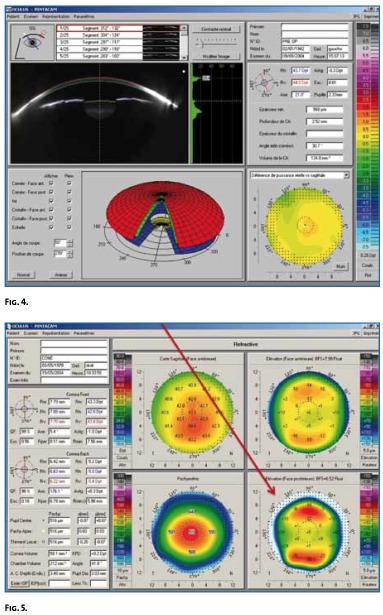Click the Modifier l'image button
The image size is (383, 615).
[x=216, y=56]
